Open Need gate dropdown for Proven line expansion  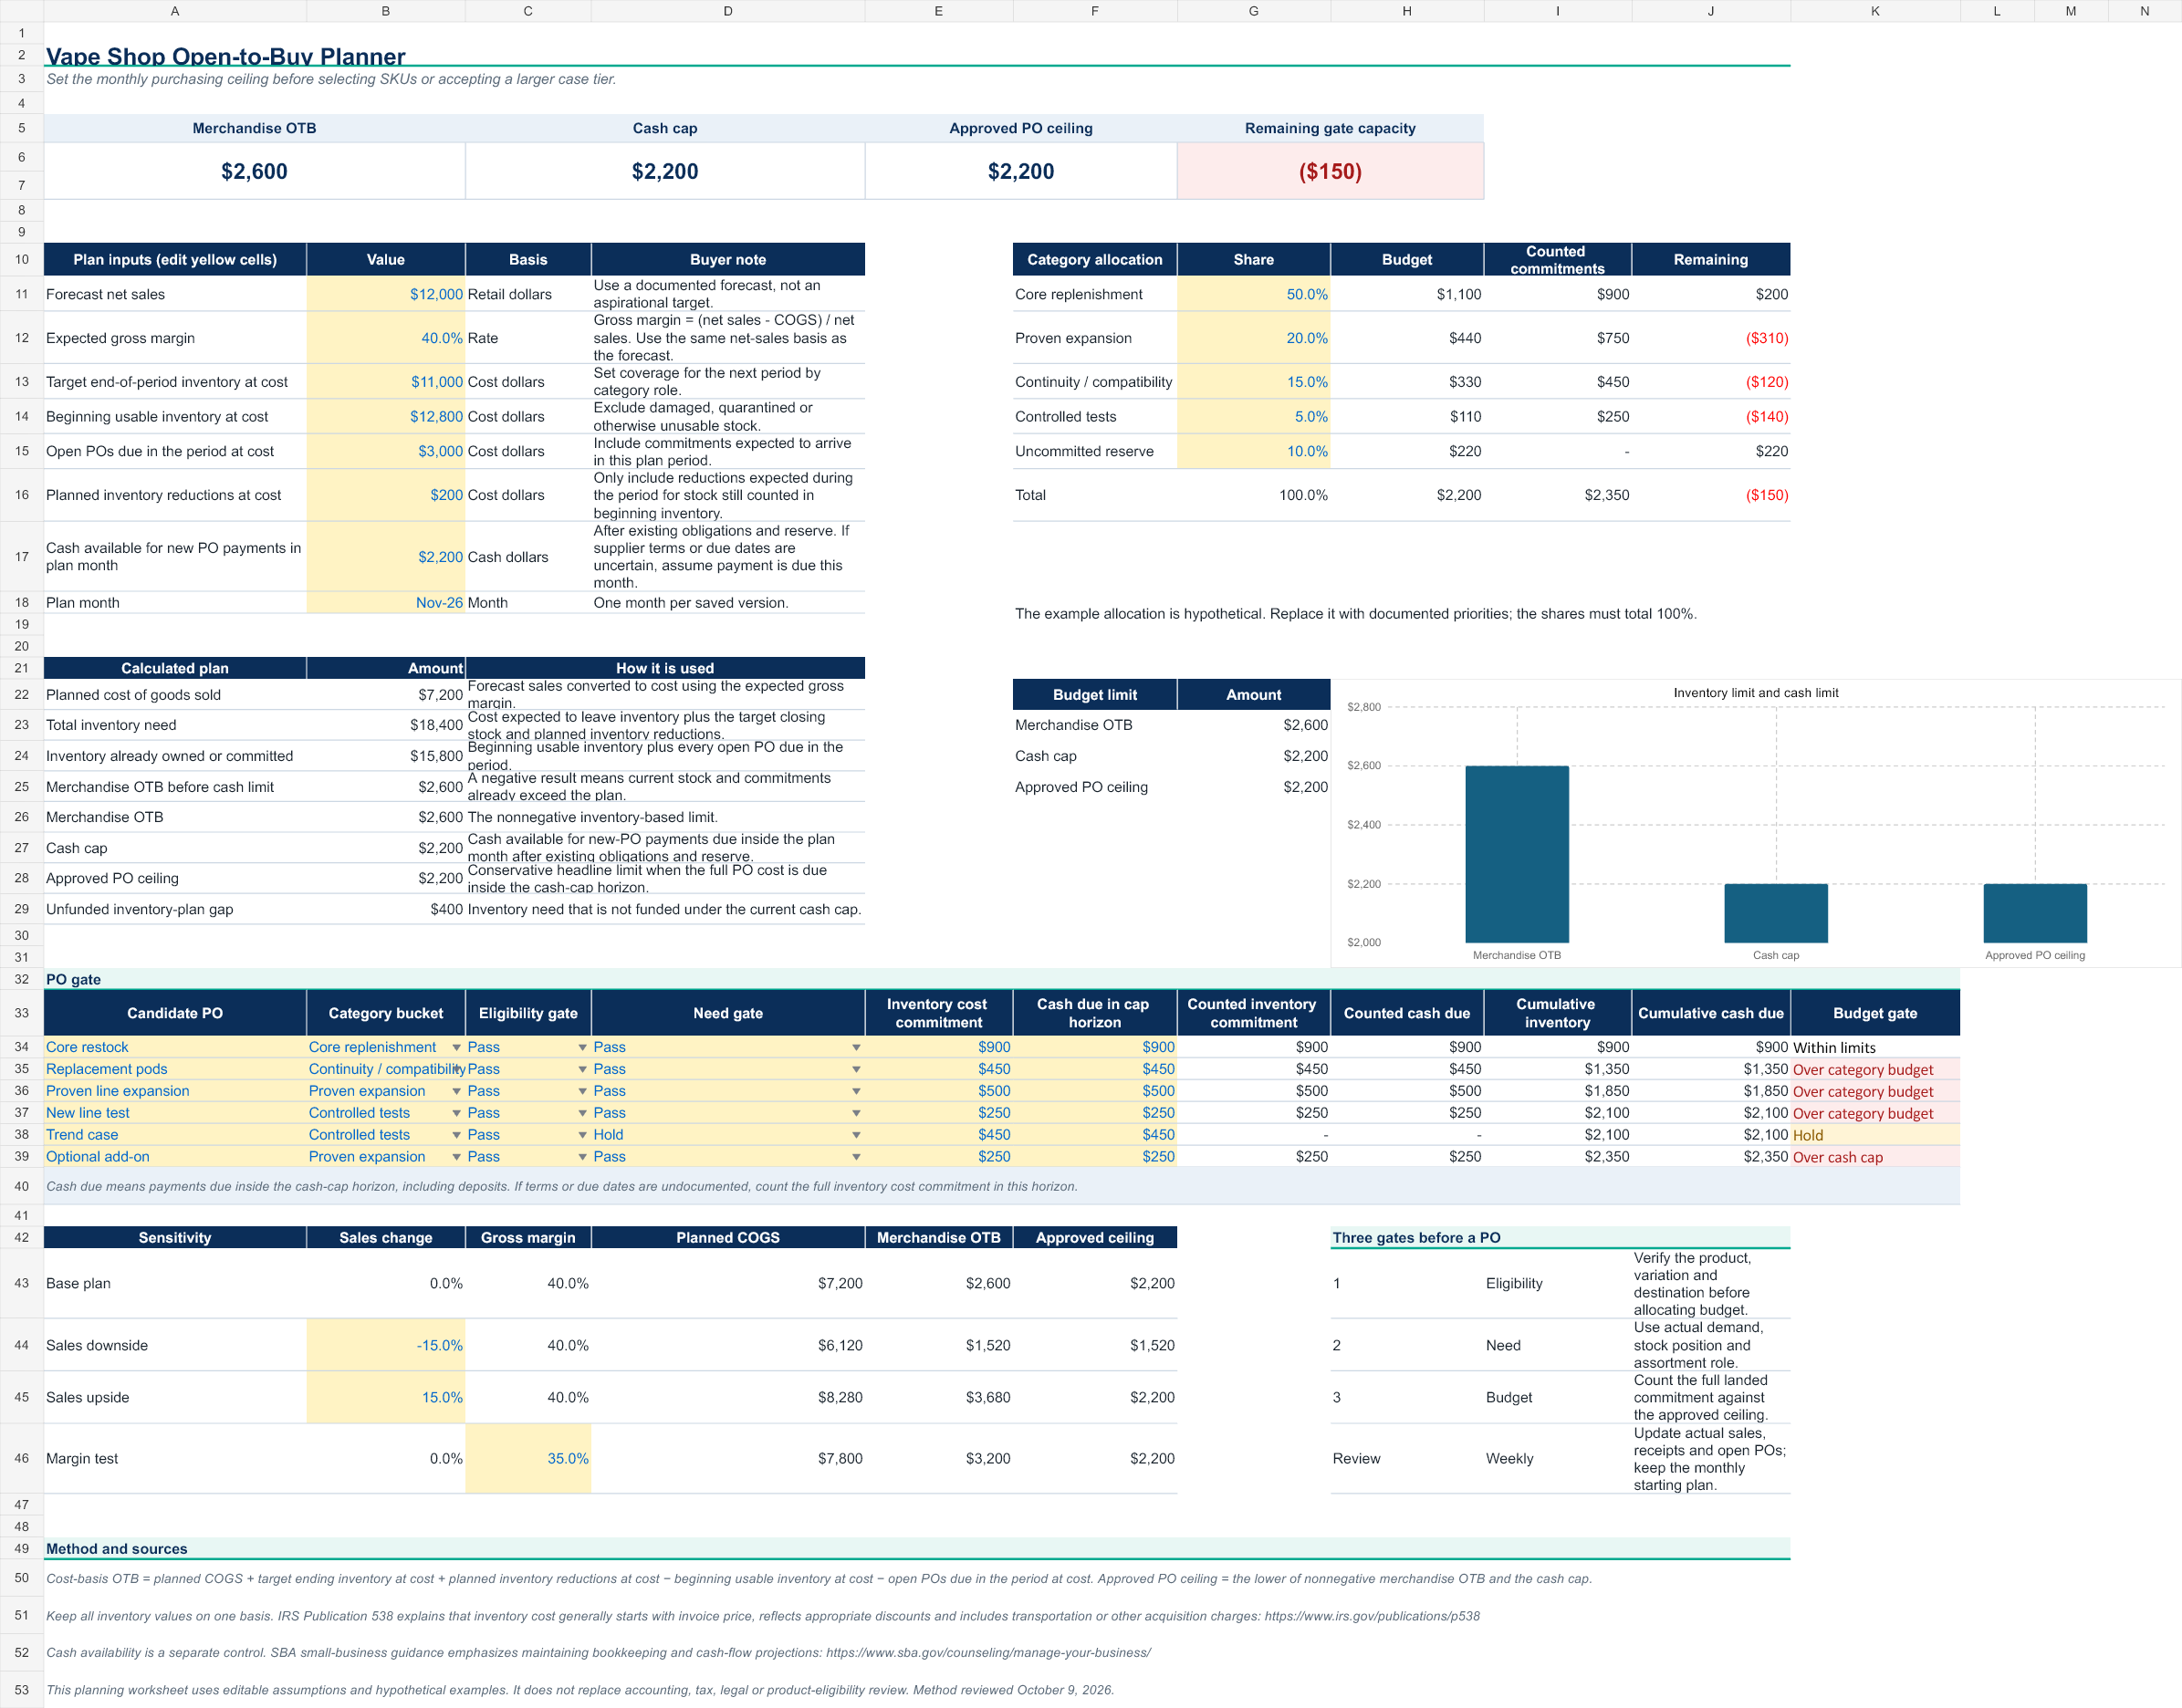click(x=856, y=1091)
